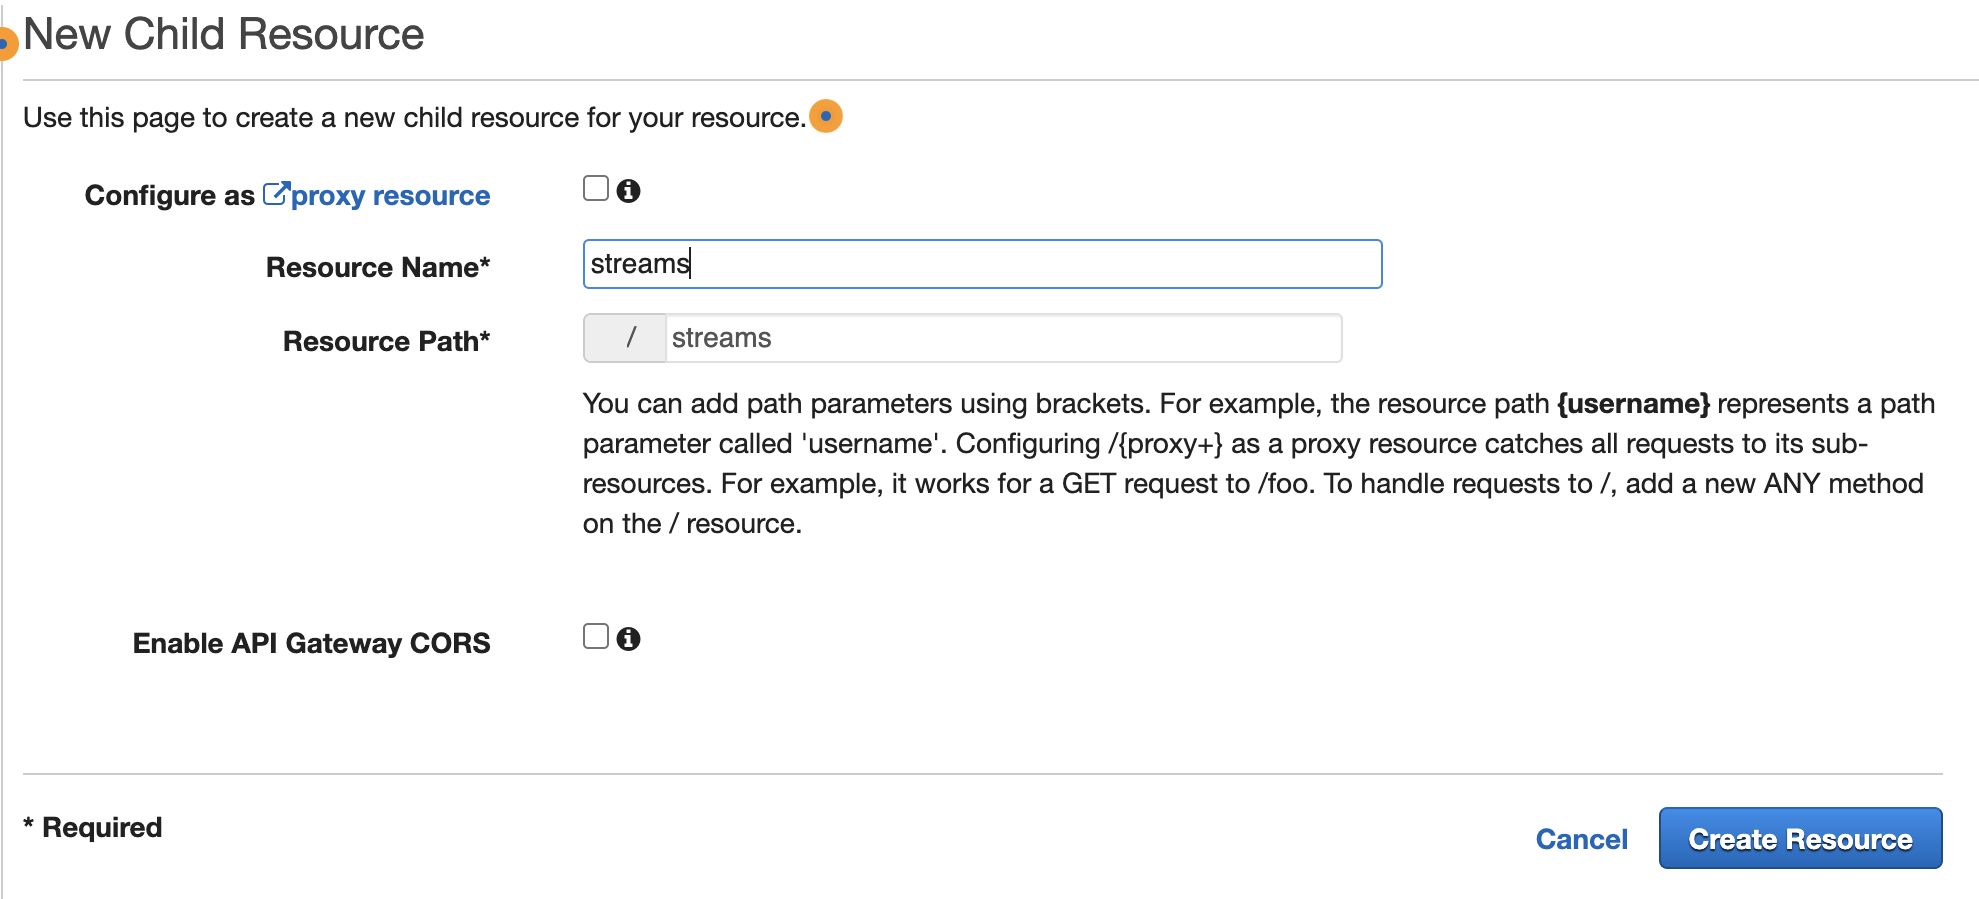Click the orange hint dot beside page title
Screen dimensions: 1979x899
tap(6, 44)
